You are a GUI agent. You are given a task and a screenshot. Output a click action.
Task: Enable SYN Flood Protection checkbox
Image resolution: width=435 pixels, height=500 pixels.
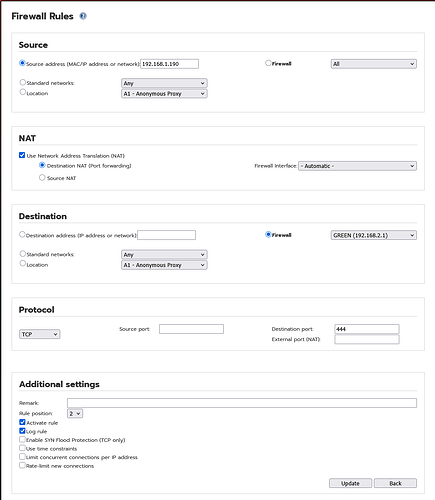[22, 440]
